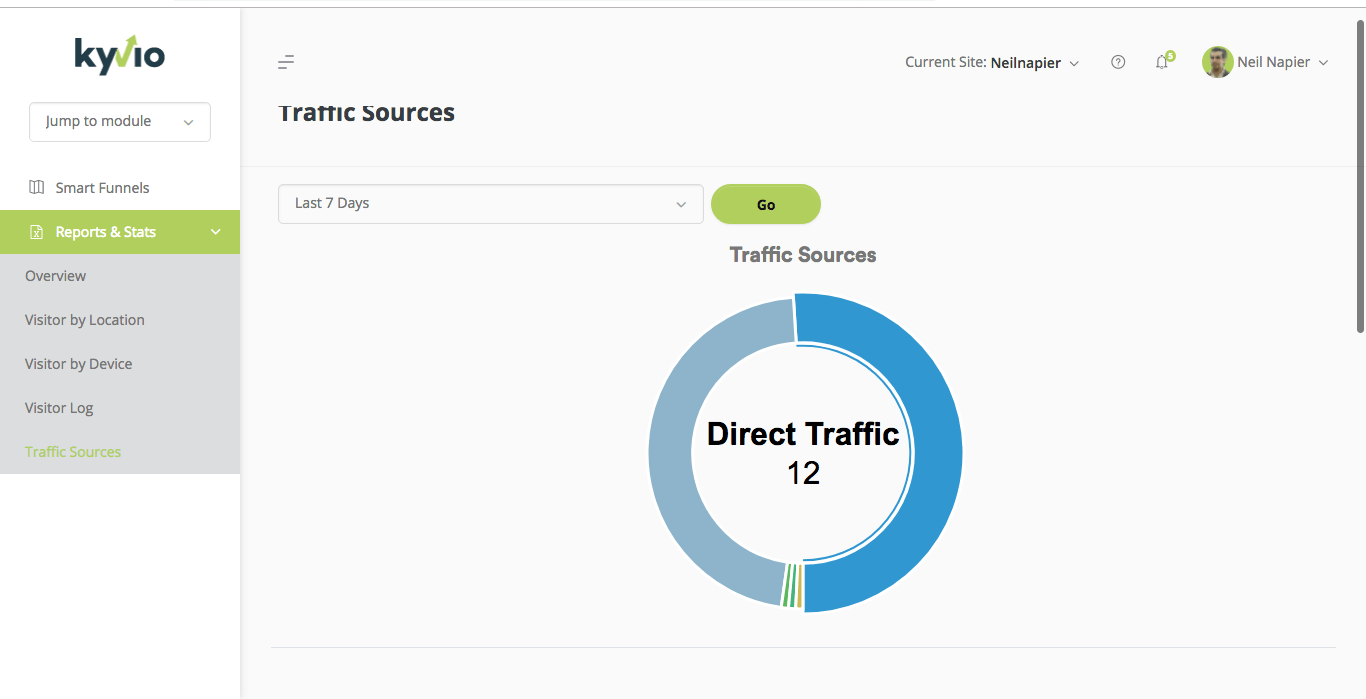
Task: Open the help question mark icon
Action: coord(1118,62)
